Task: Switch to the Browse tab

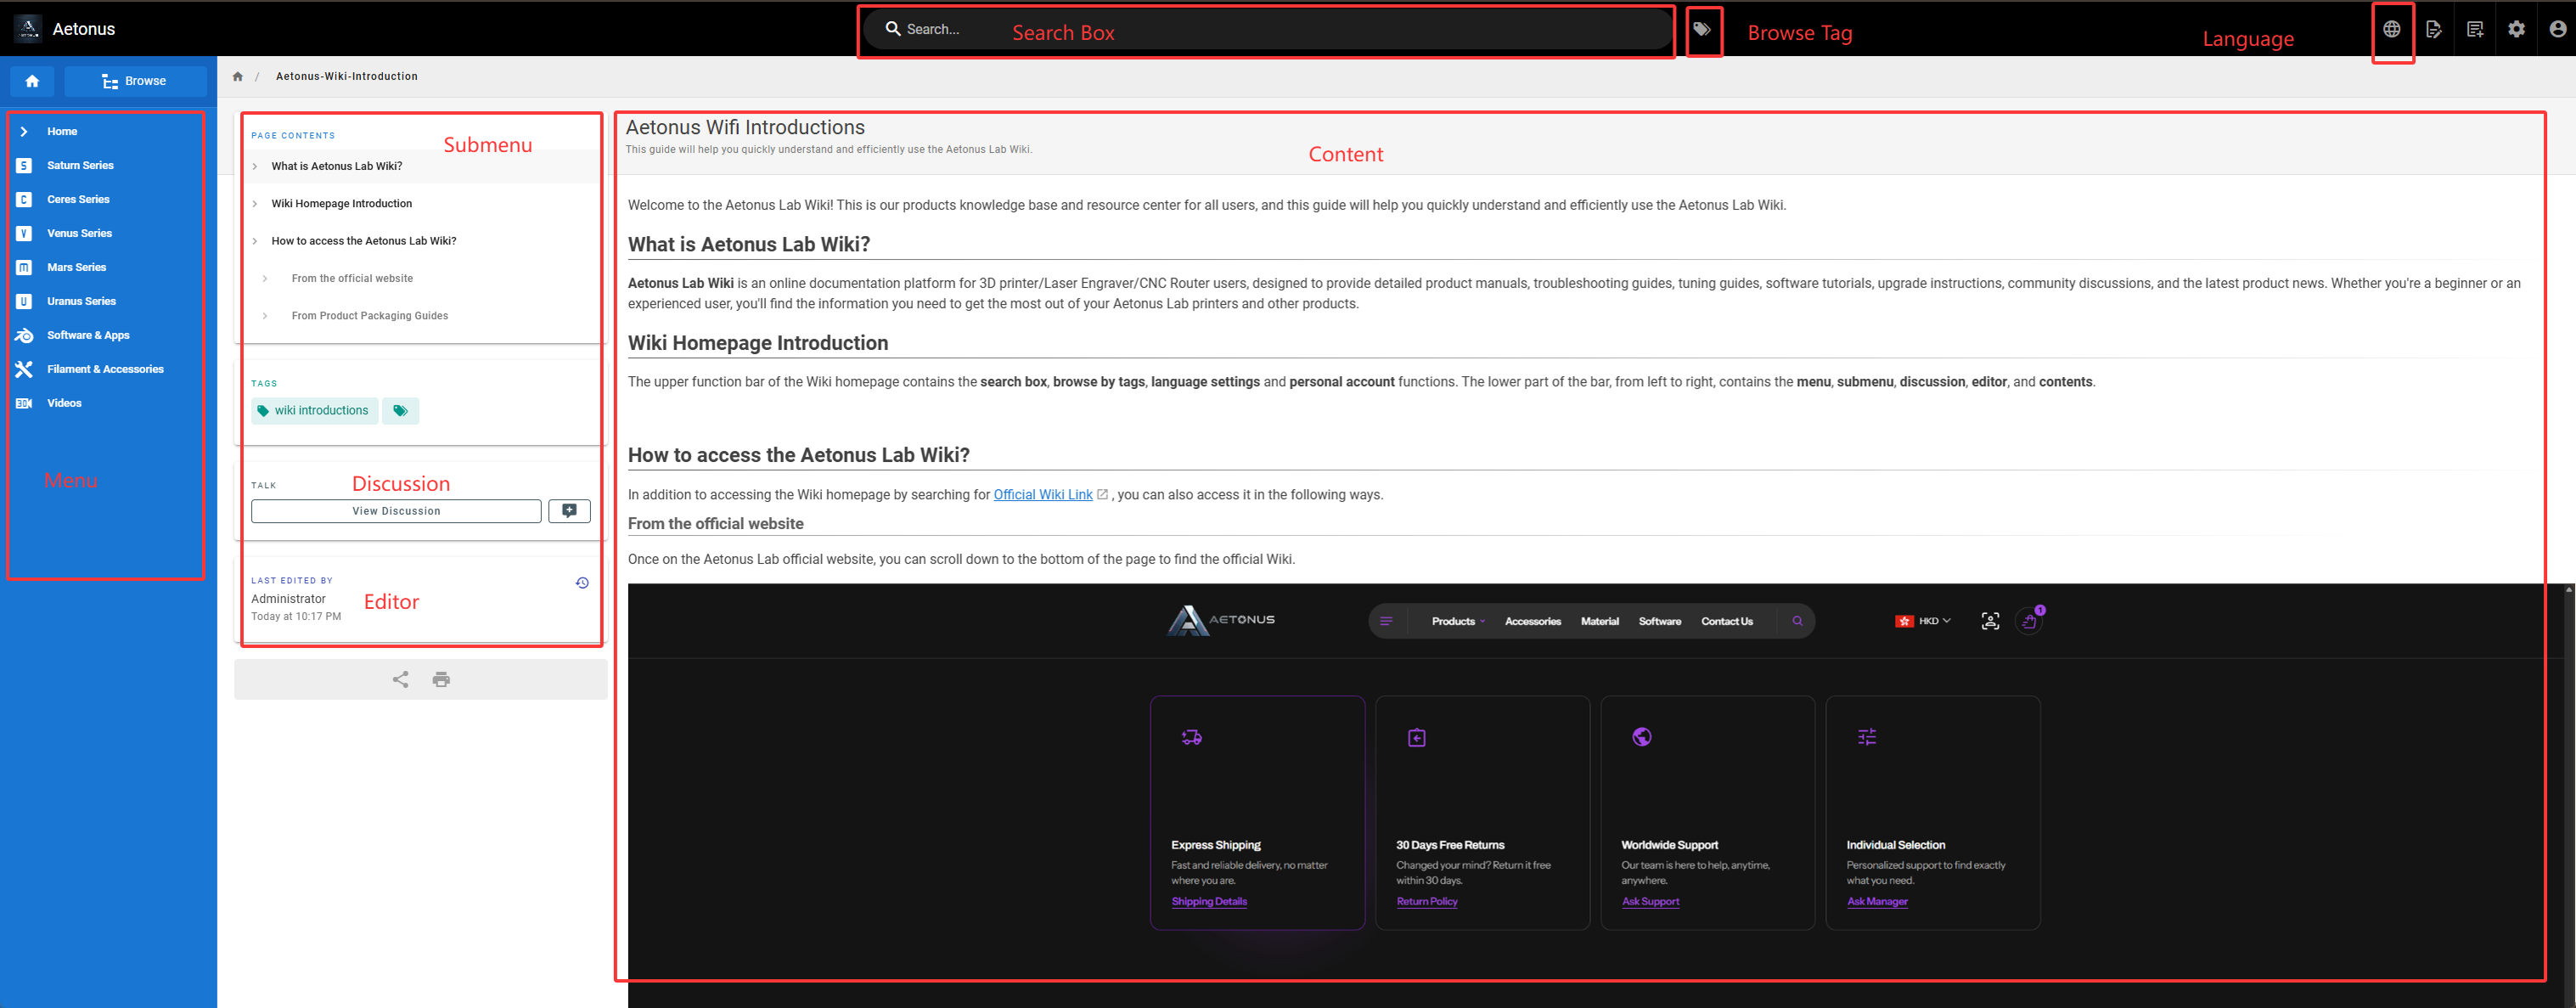Action: point(135,81)
